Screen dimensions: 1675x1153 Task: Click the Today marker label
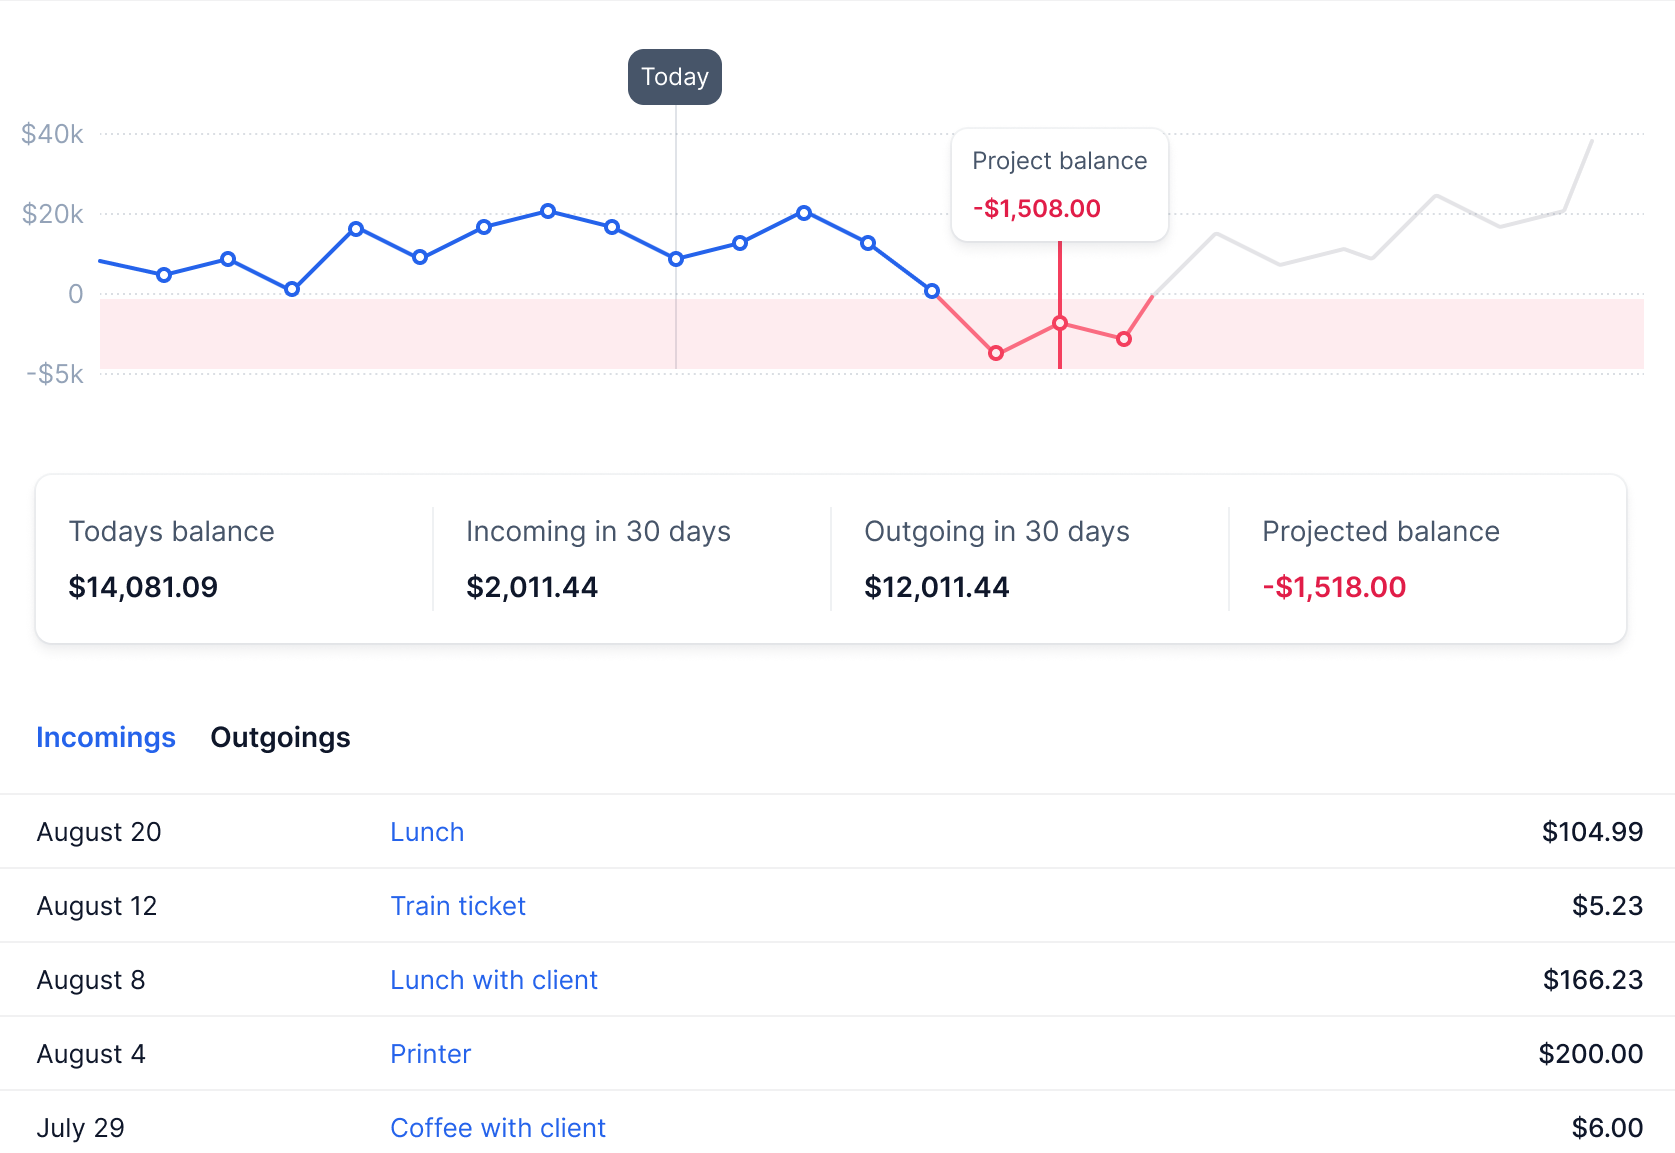click(675, 77)
